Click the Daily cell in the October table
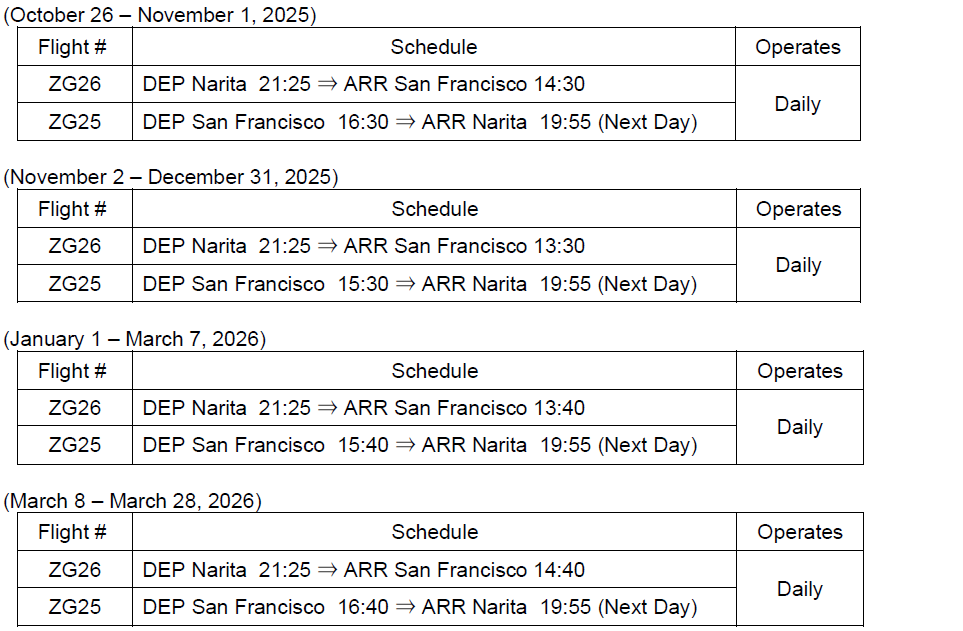This screenshot has height=631, width=963. coord(797,104)
